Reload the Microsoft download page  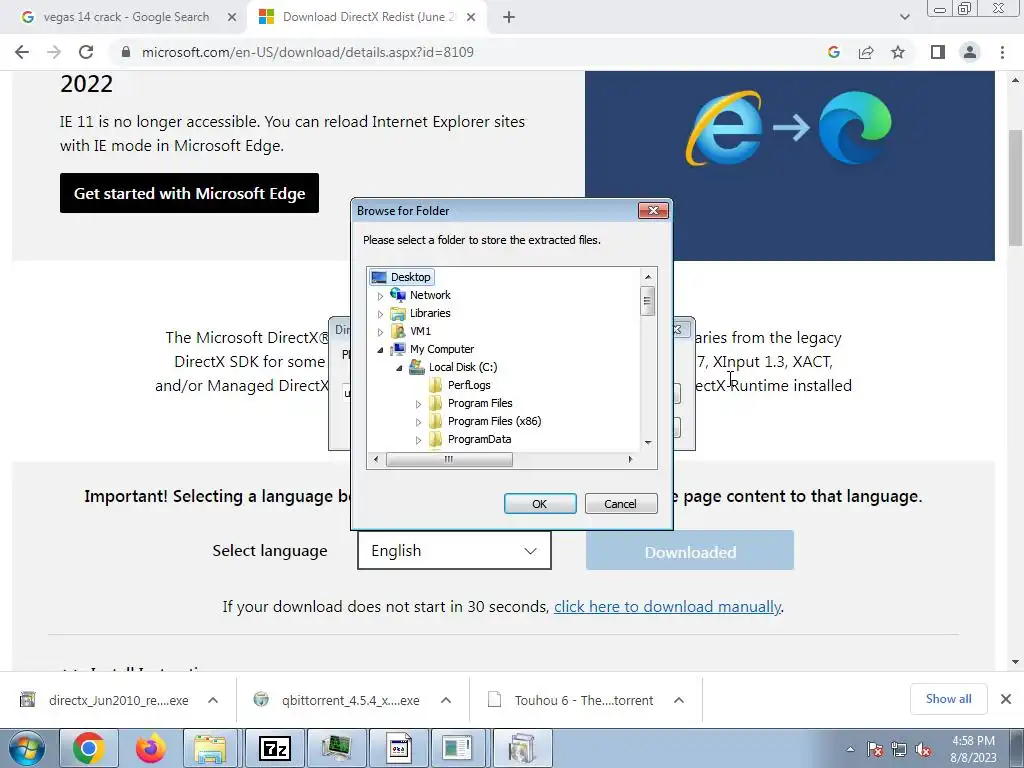click(x=86, y=52)
